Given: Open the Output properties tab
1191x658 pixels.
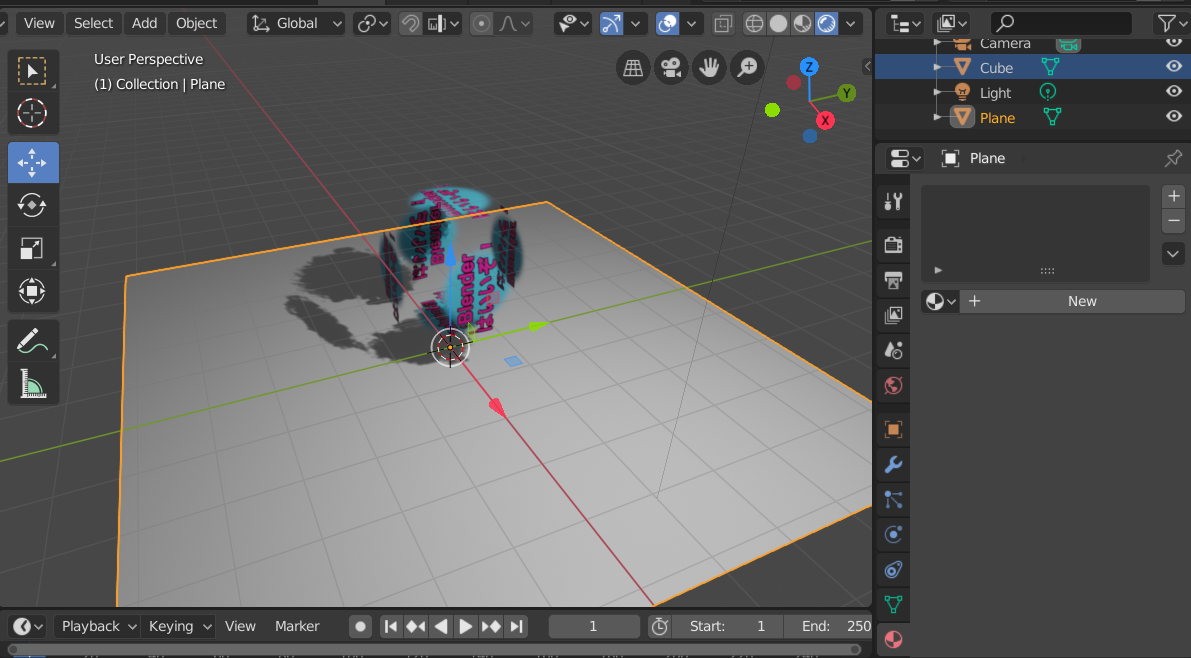Looking at the screenshot, I should (x=893, y=280).
